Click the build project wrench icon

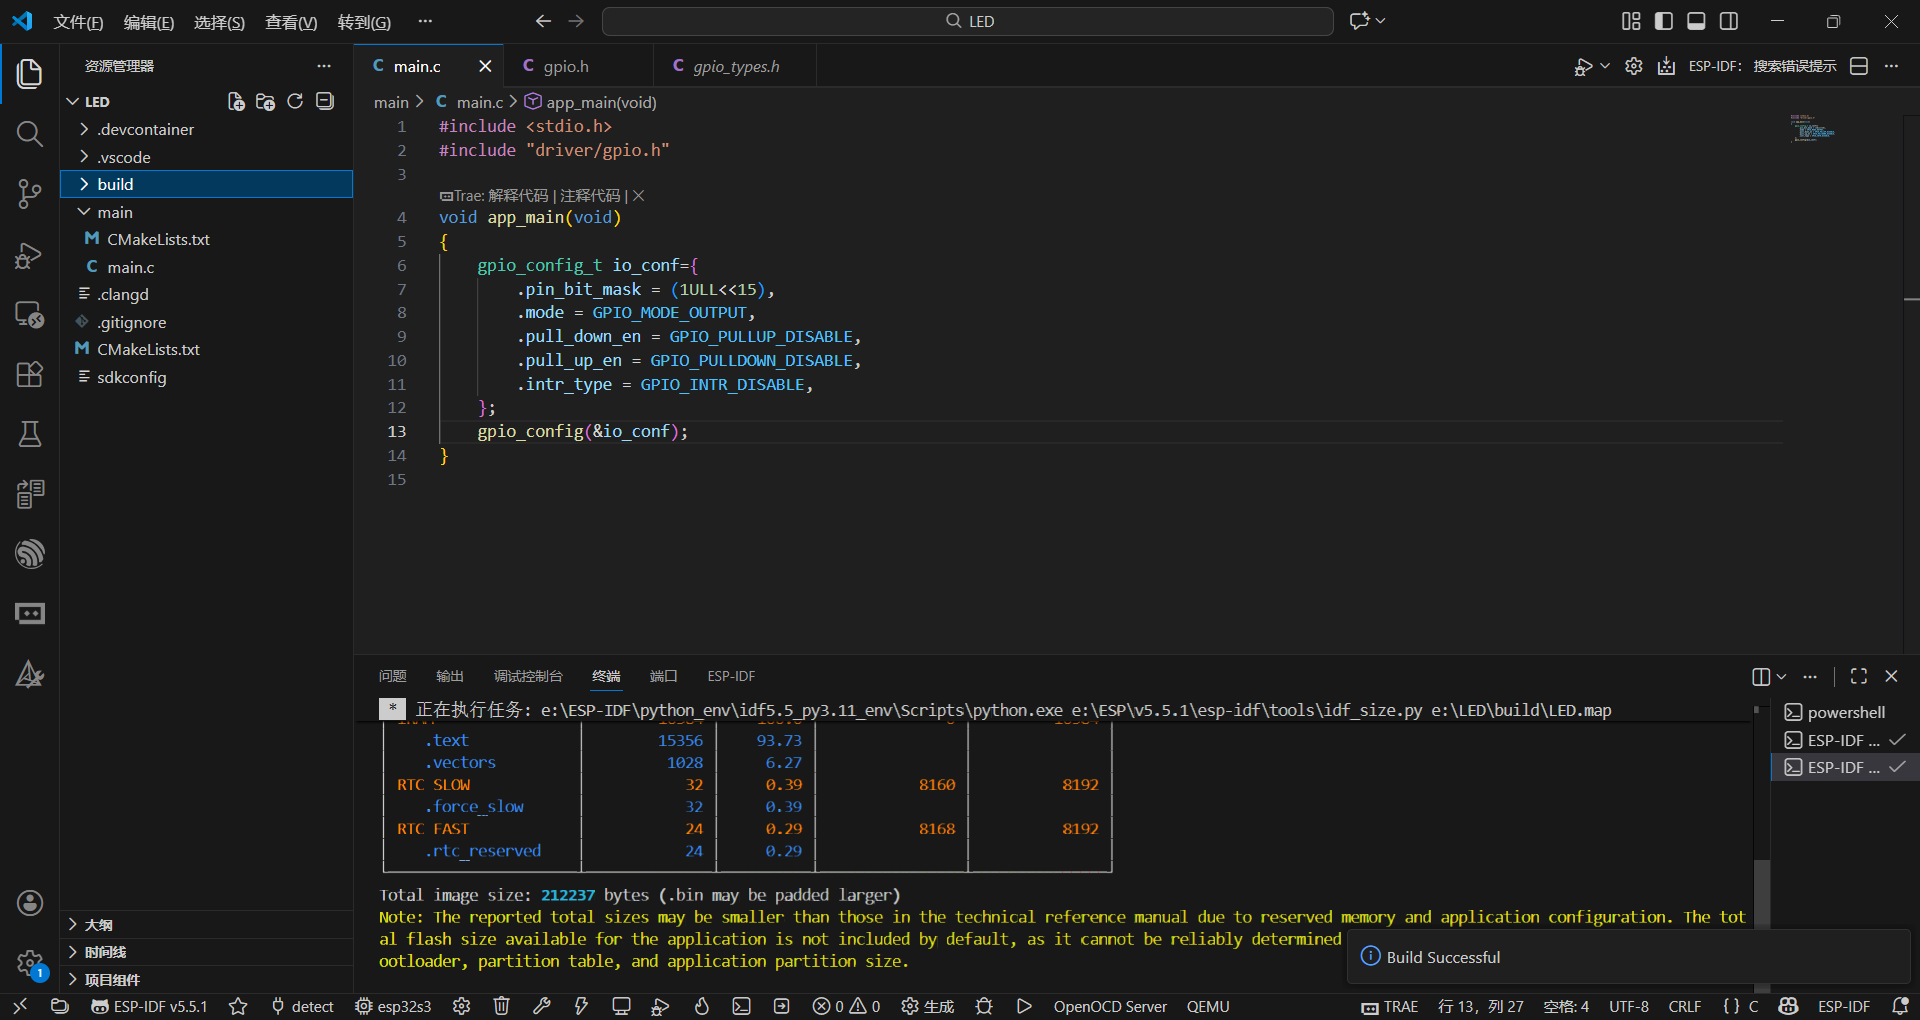pyautogui.click(x=542, y=1006)
